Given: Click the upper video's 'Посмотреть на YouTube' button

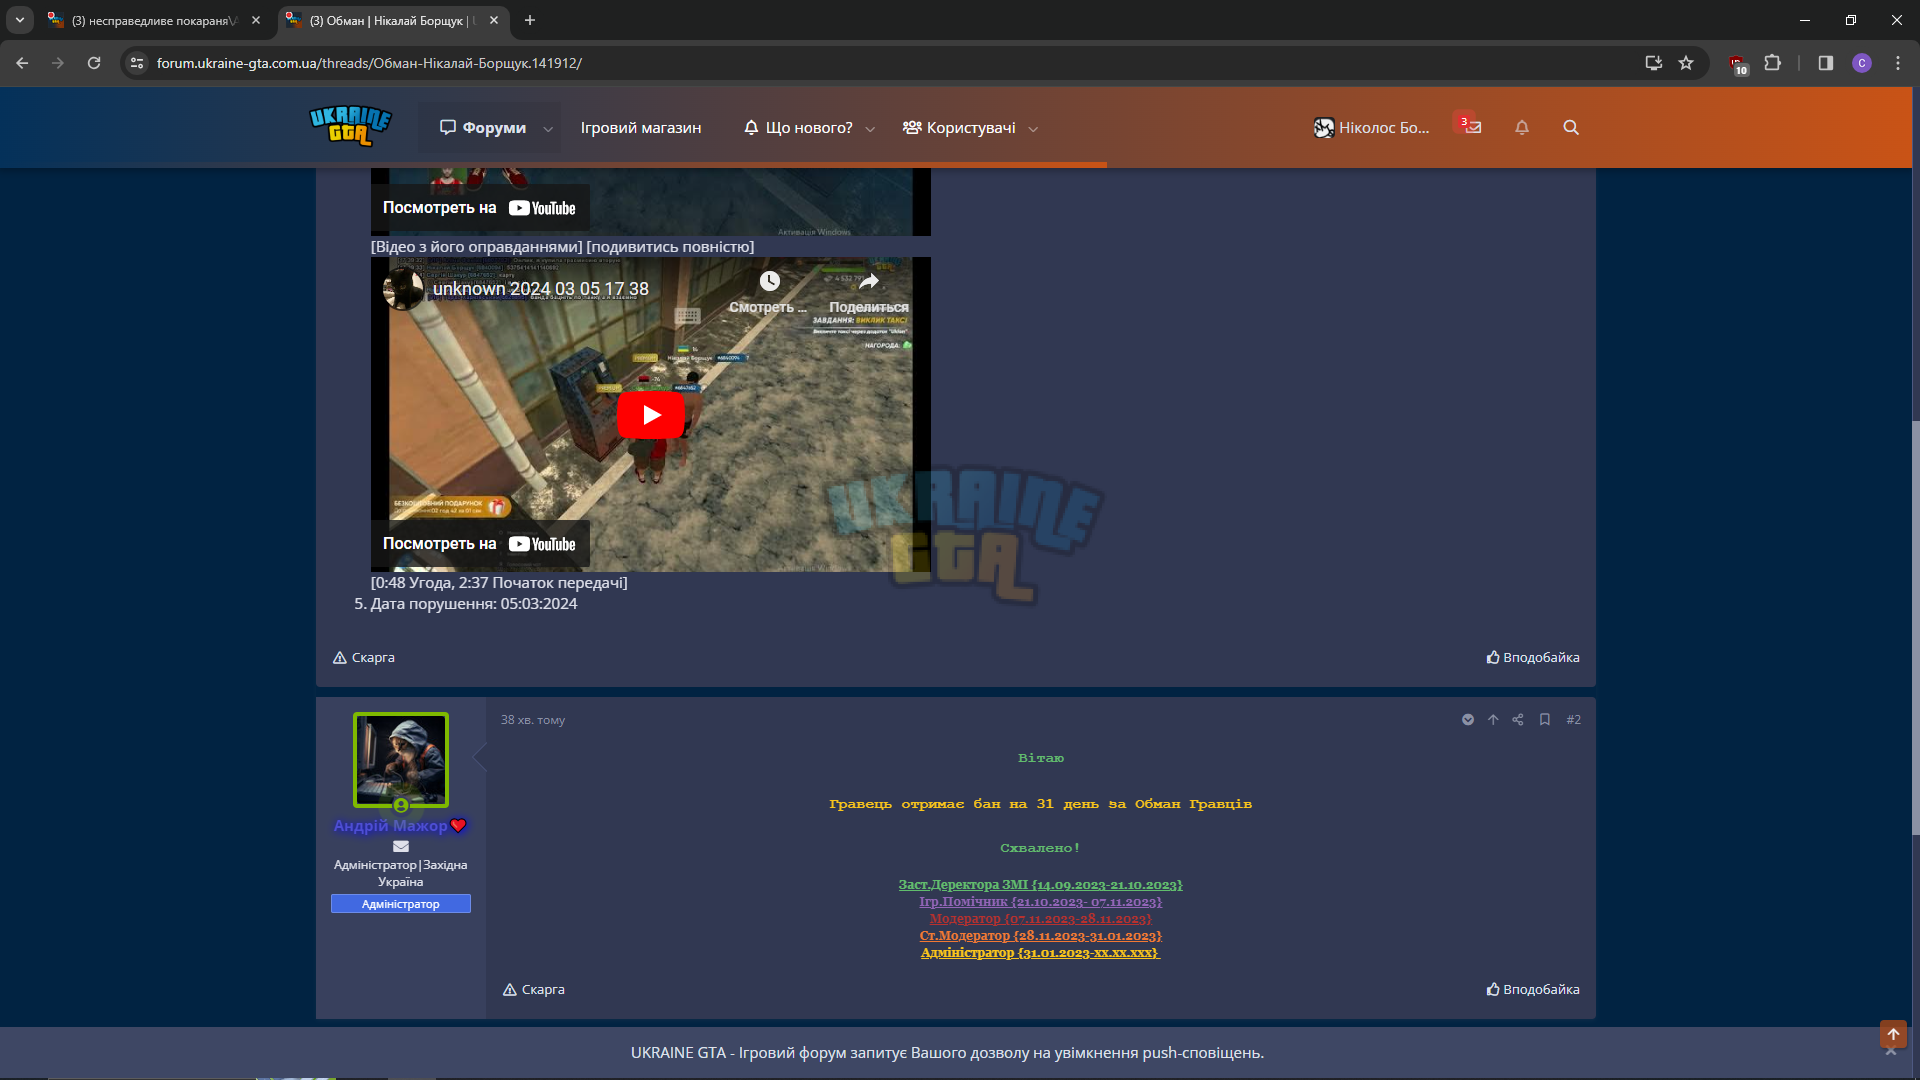Looking at the screenshot, I should (x=480, y=208).
